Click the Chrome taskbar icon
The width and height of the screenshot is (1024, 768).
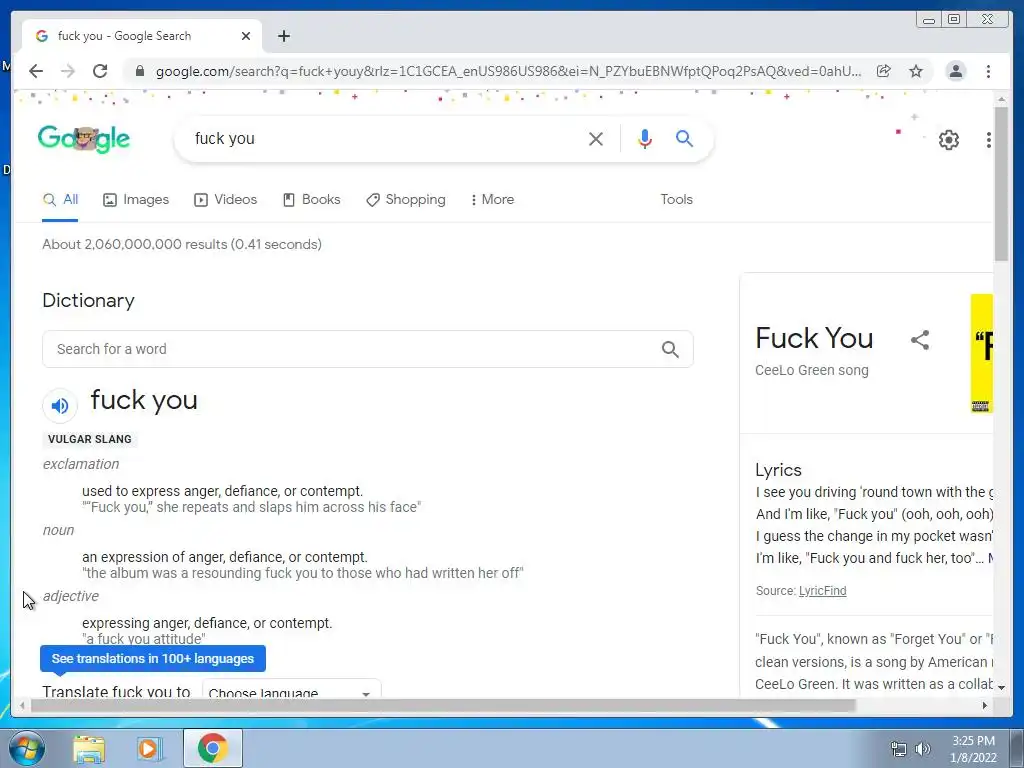[212, 748]
